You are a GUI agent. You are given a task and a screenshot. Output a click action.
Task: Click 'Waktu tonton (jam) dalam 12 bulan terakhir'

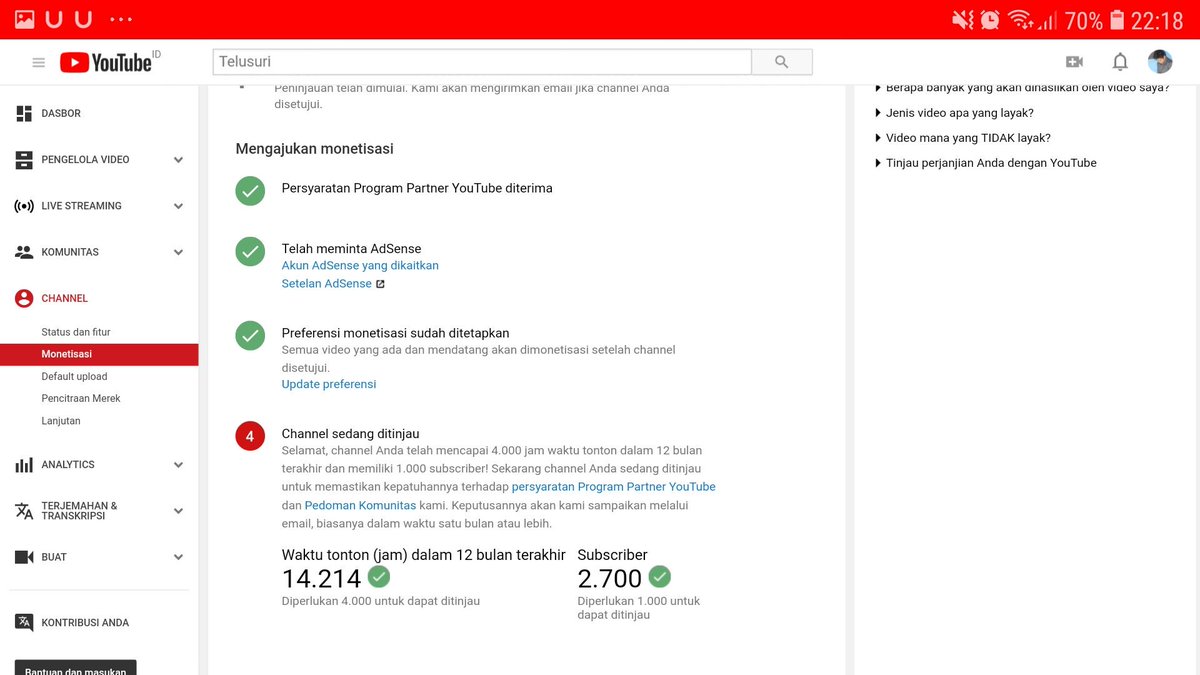click(424, 555)
